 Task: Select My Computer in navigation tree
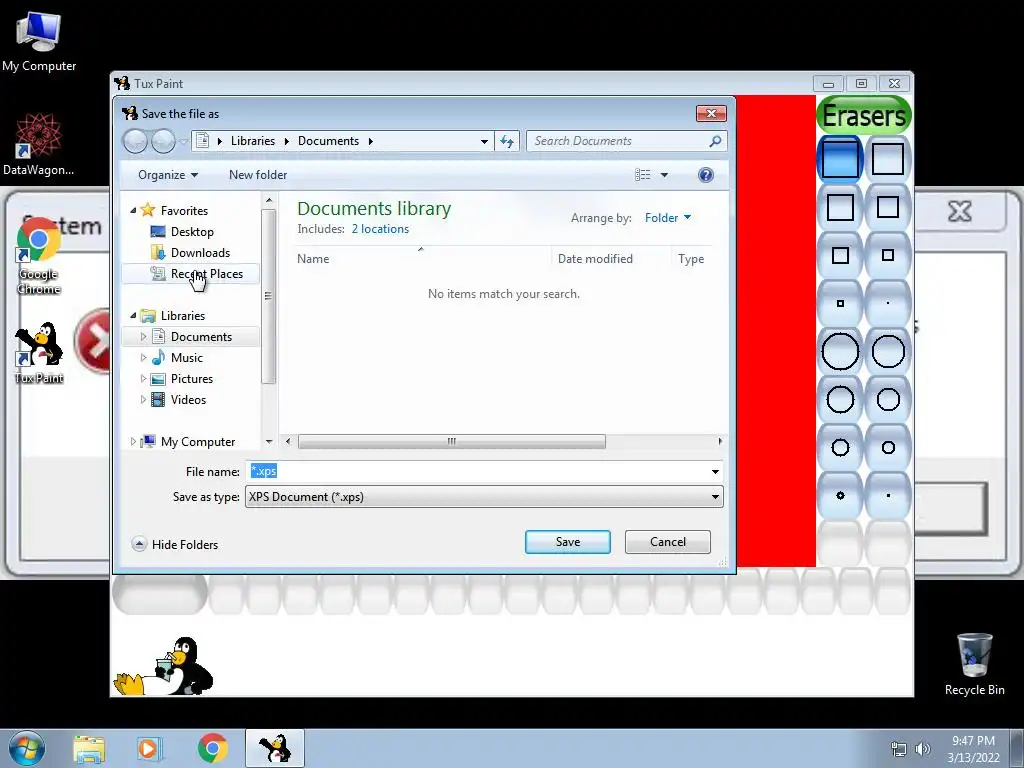pyautogui.click(x=197, y=441)
